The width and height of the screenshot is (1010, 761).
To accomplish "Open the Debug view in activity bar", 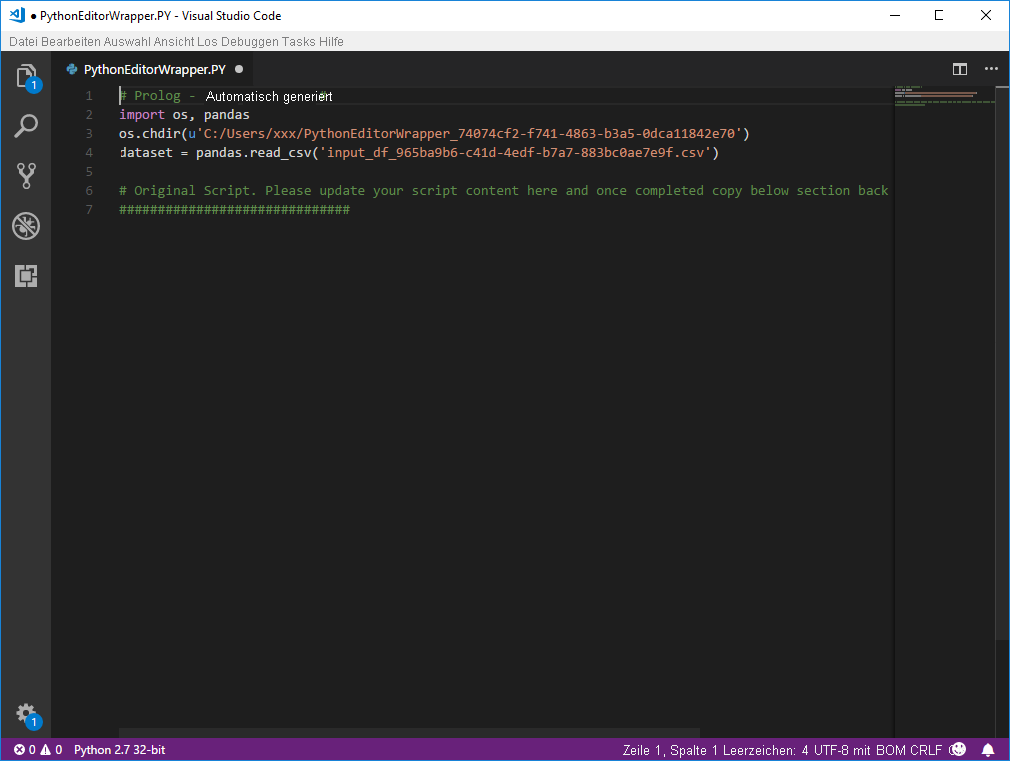I will (26, 226).
